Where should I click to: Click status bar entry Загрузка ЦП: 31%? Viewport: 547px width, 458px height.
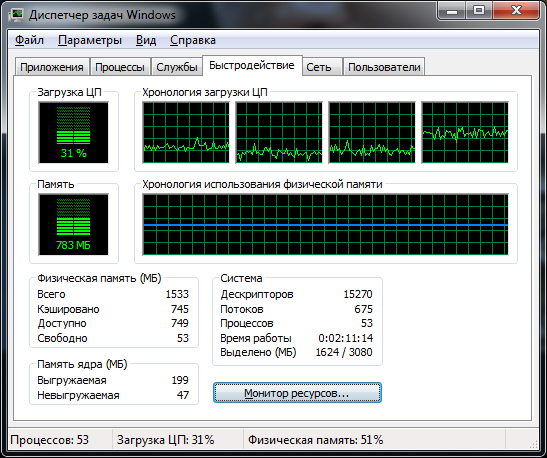(x=165, y=440)
